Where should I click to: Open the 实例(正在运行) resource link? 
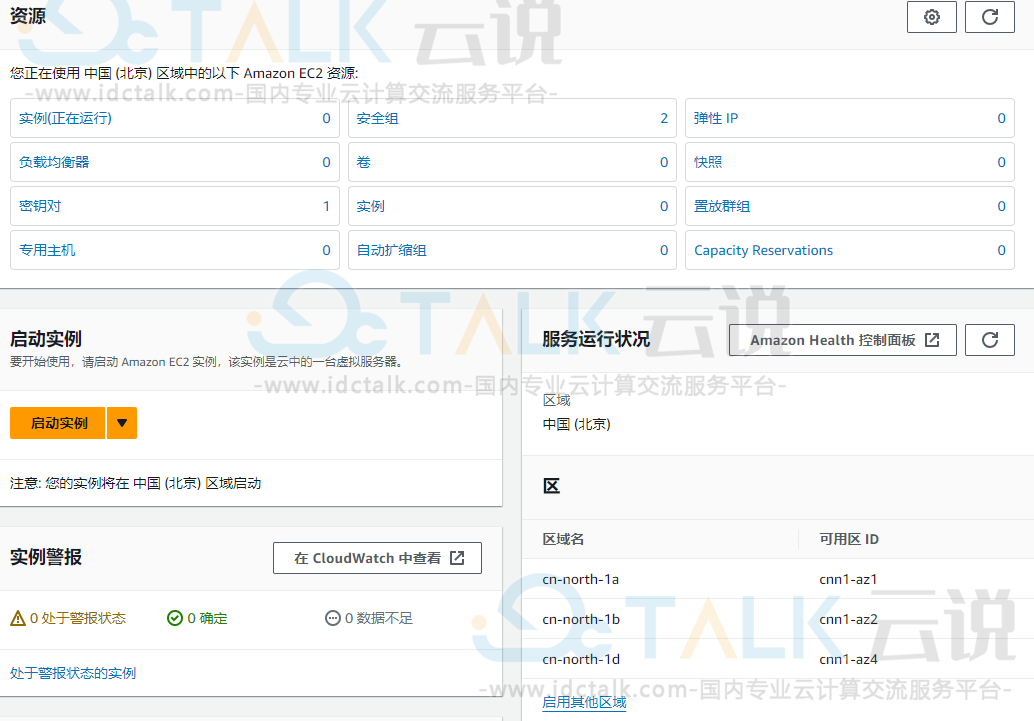[65, 118]
